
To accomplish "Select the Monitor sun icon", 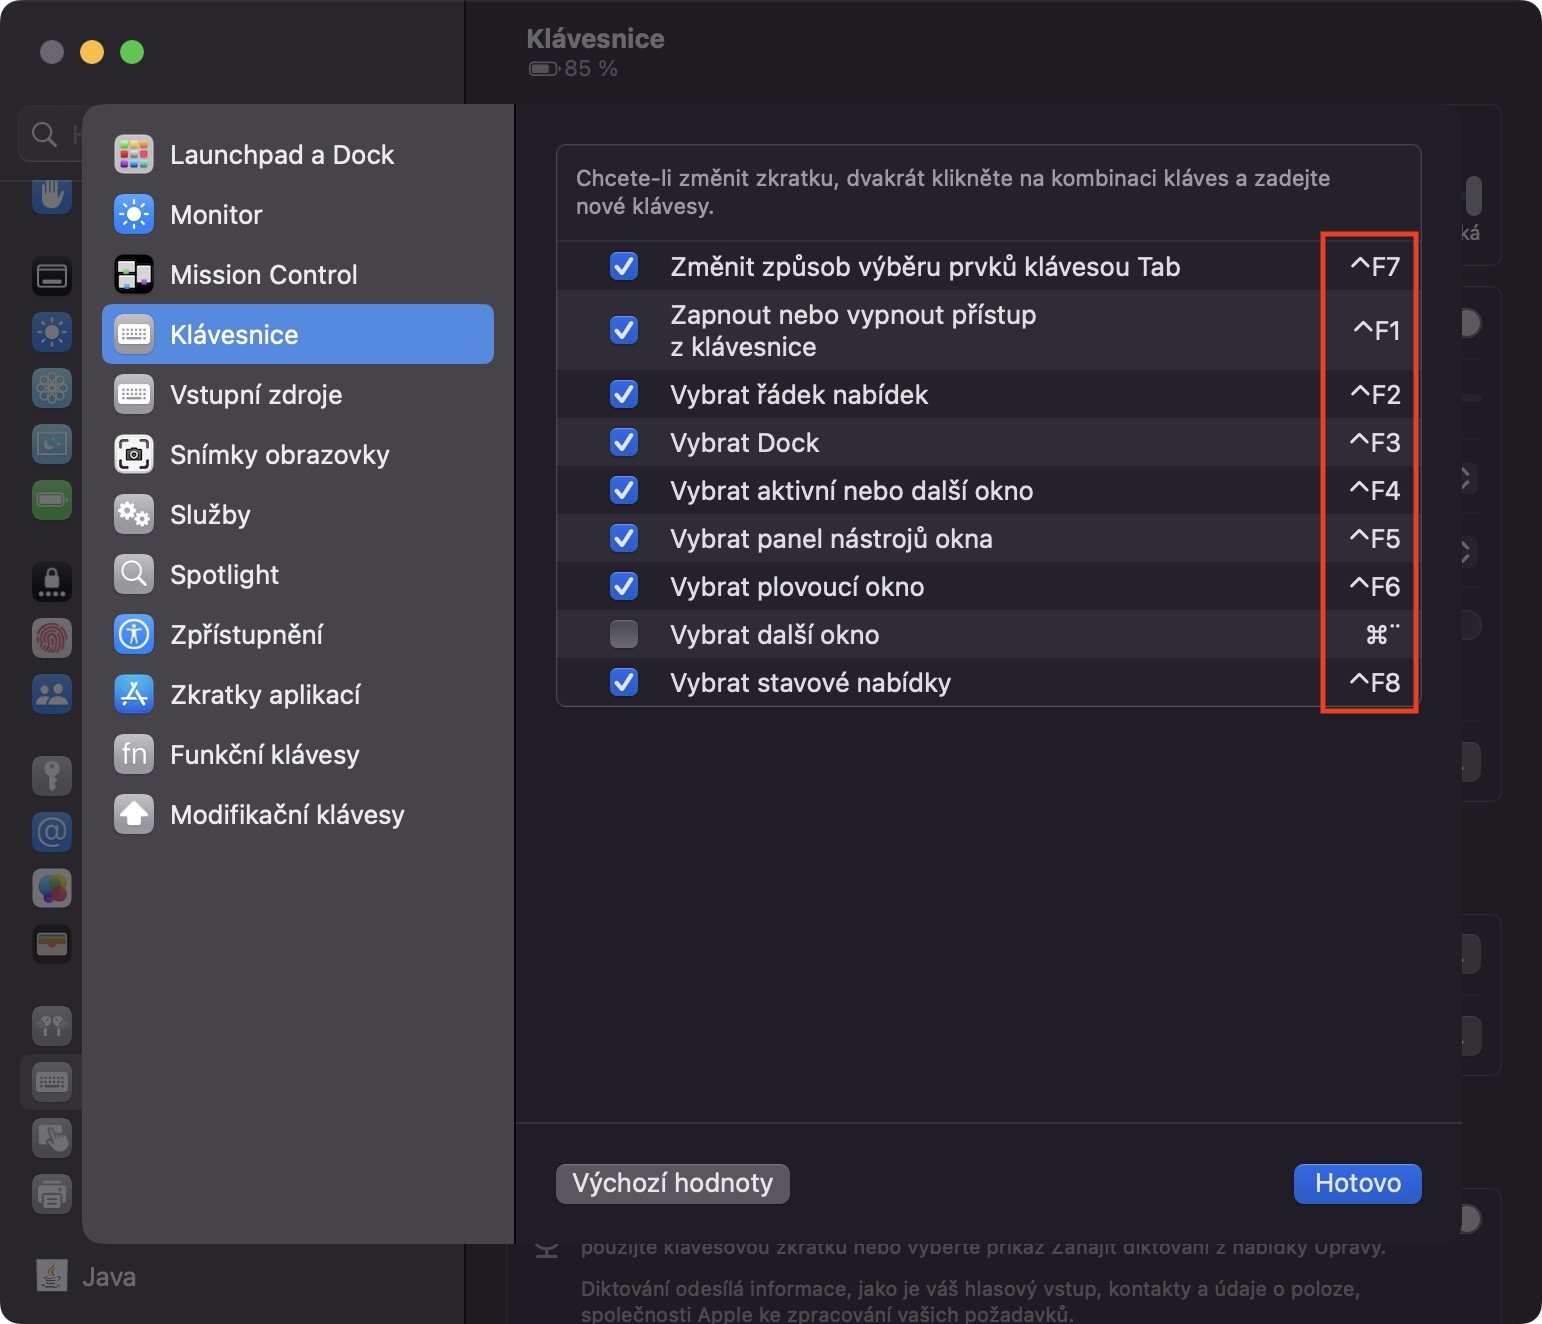I will [x=134, y=215].
